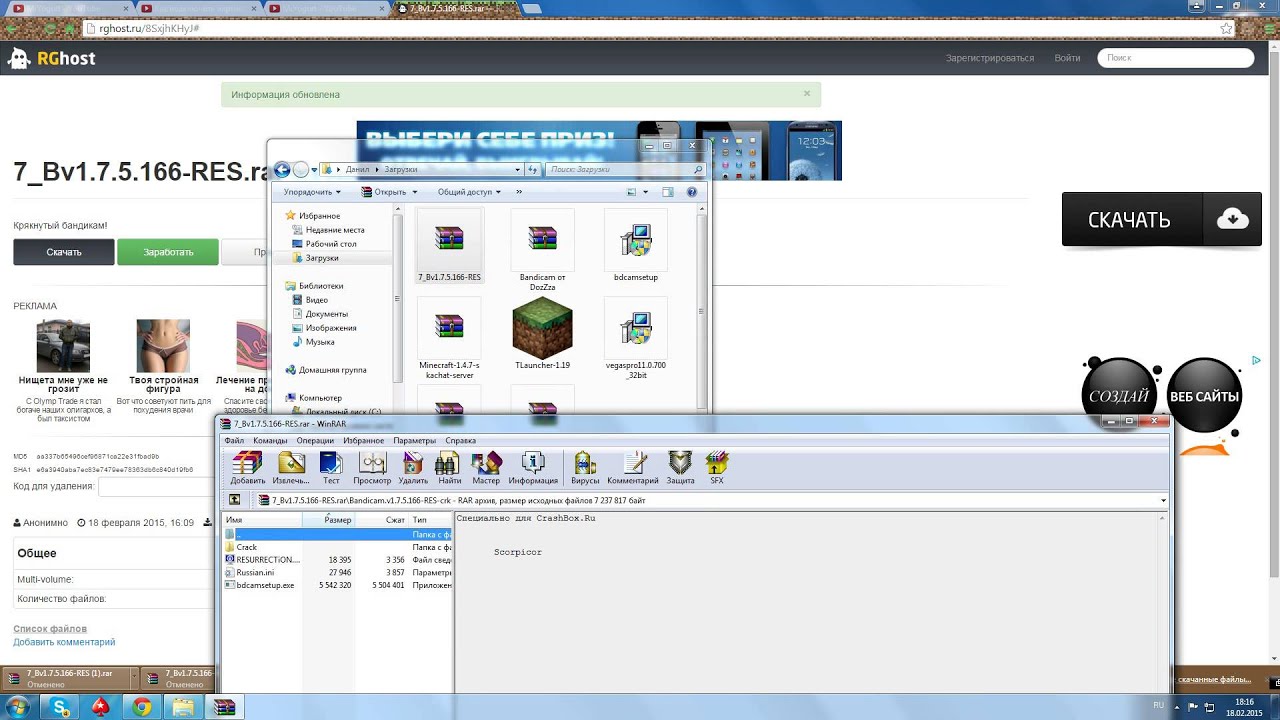
Task: Click the Поиск search field on RGhost
Action: pyautogui.click(x=1176, y=58)
